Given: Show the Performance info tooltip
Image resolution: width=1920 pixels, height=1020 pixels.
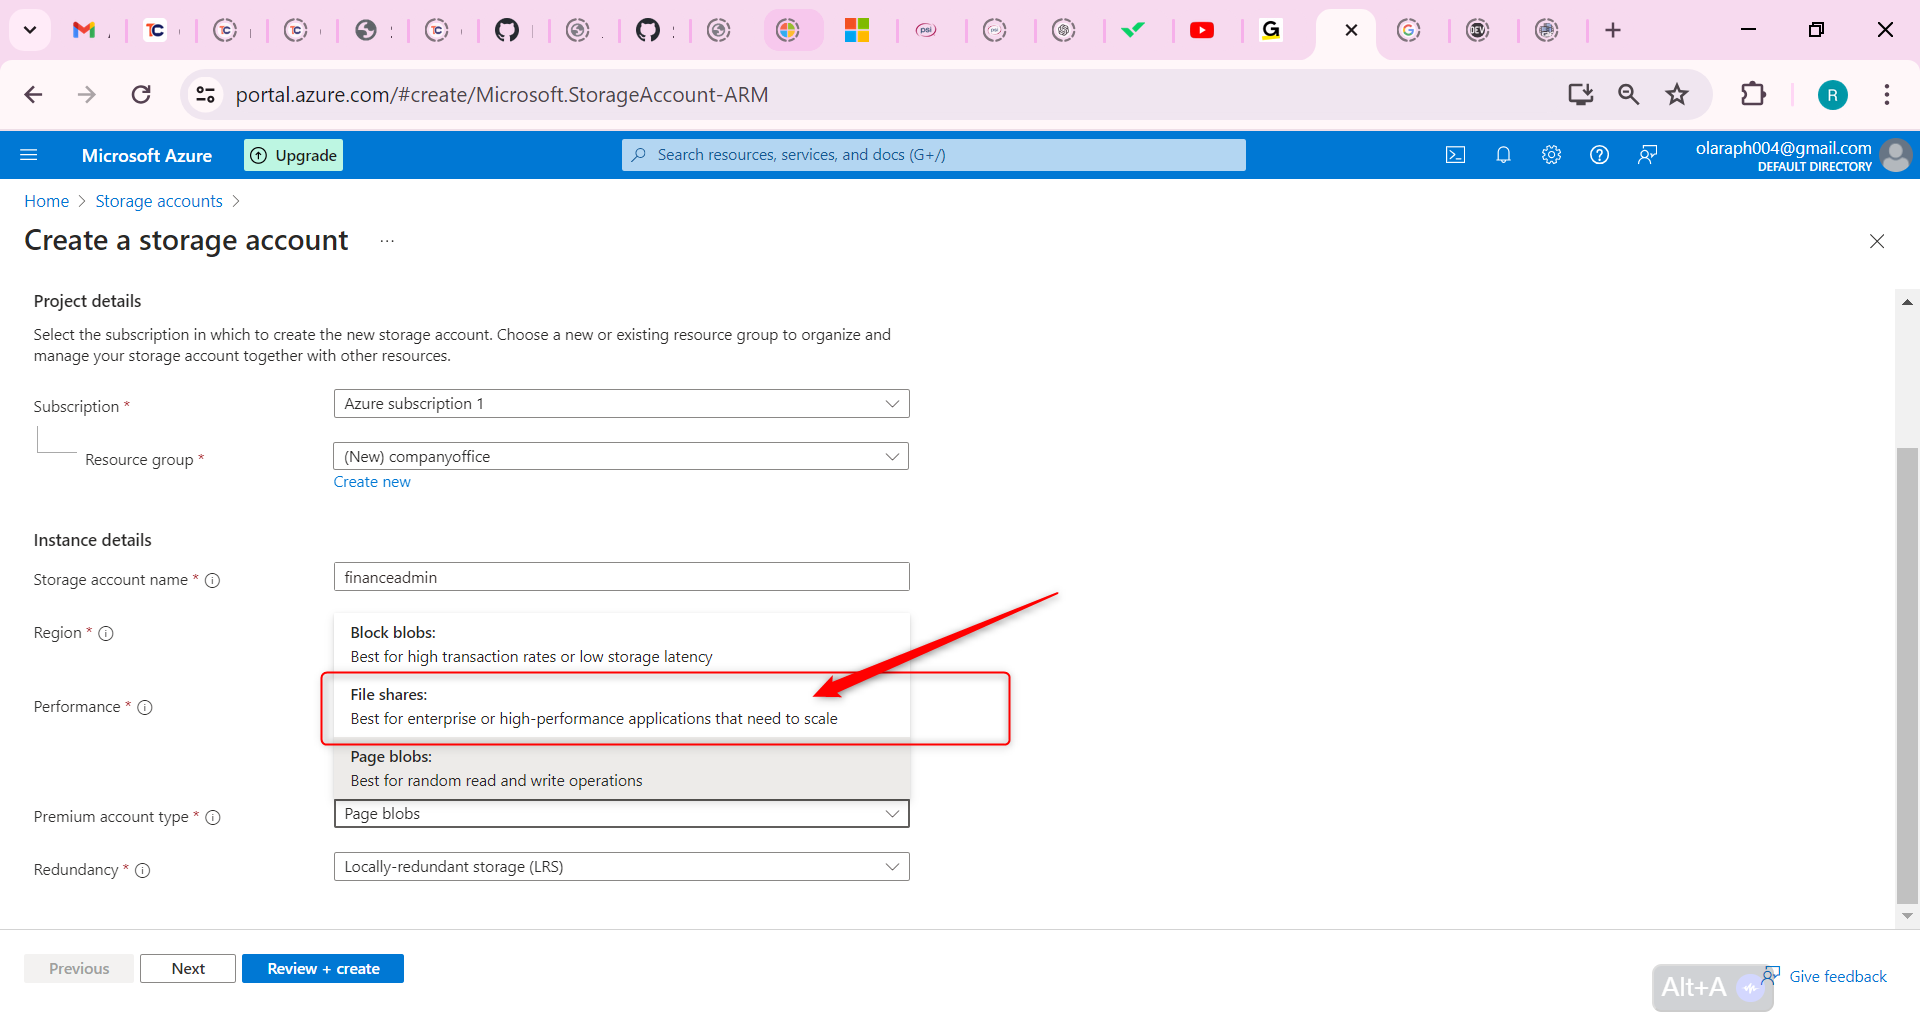Looking at the screenshot, I should point(145,707).
